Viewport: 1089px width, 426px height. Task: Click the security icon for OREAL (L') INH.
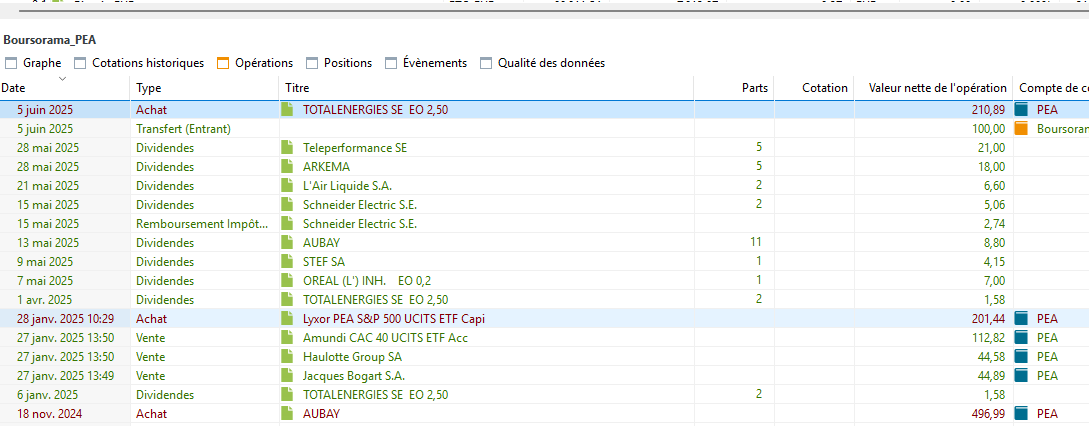288,281
